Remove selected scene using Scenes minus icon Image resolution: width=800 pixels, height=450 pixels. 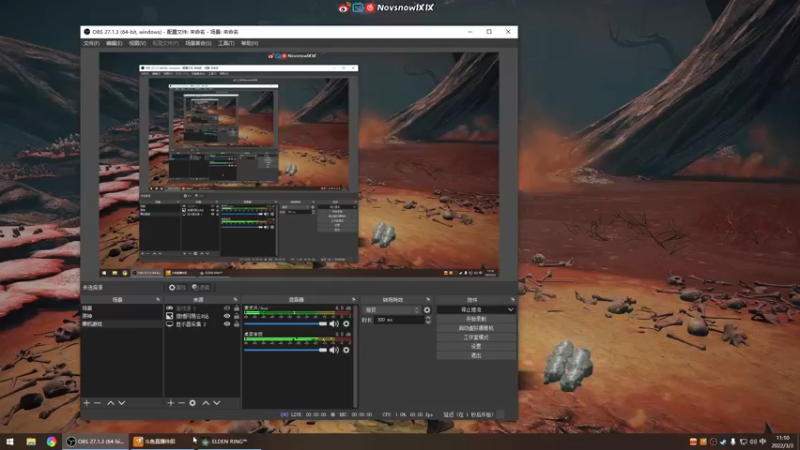click(97, 403)
